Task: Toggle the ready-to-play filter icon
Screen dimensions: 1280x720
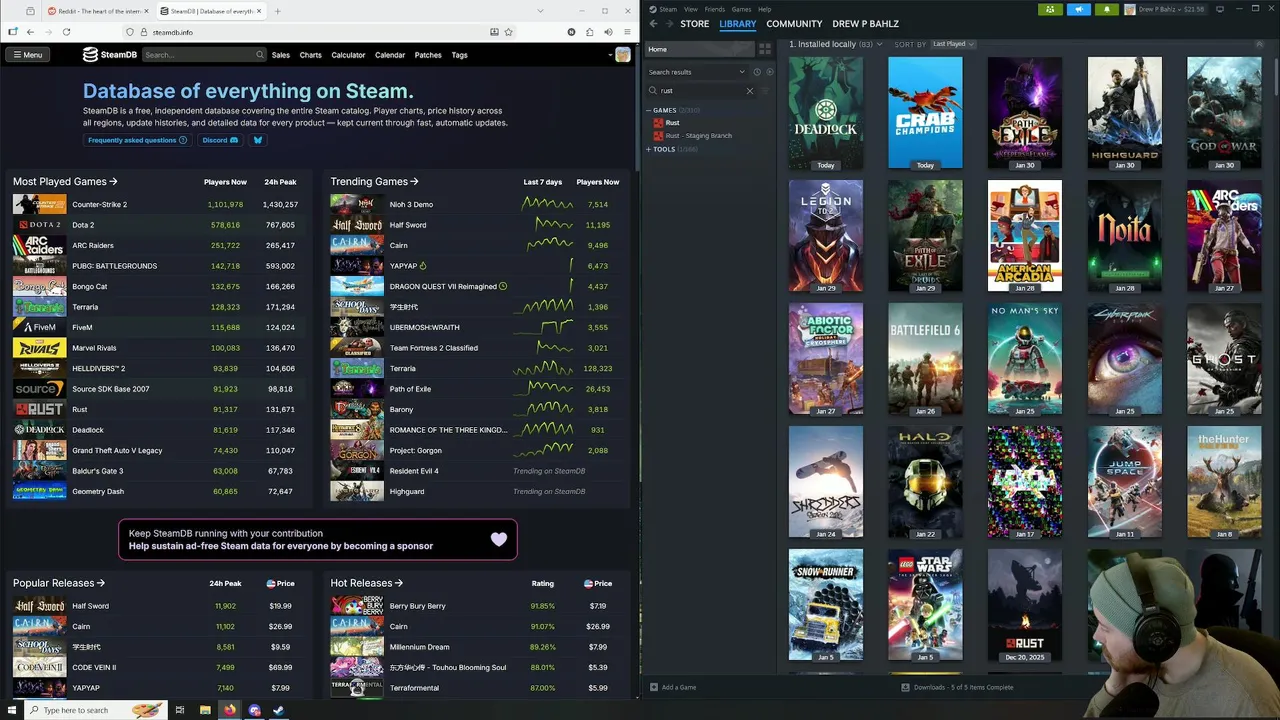Action: [769, 72]
